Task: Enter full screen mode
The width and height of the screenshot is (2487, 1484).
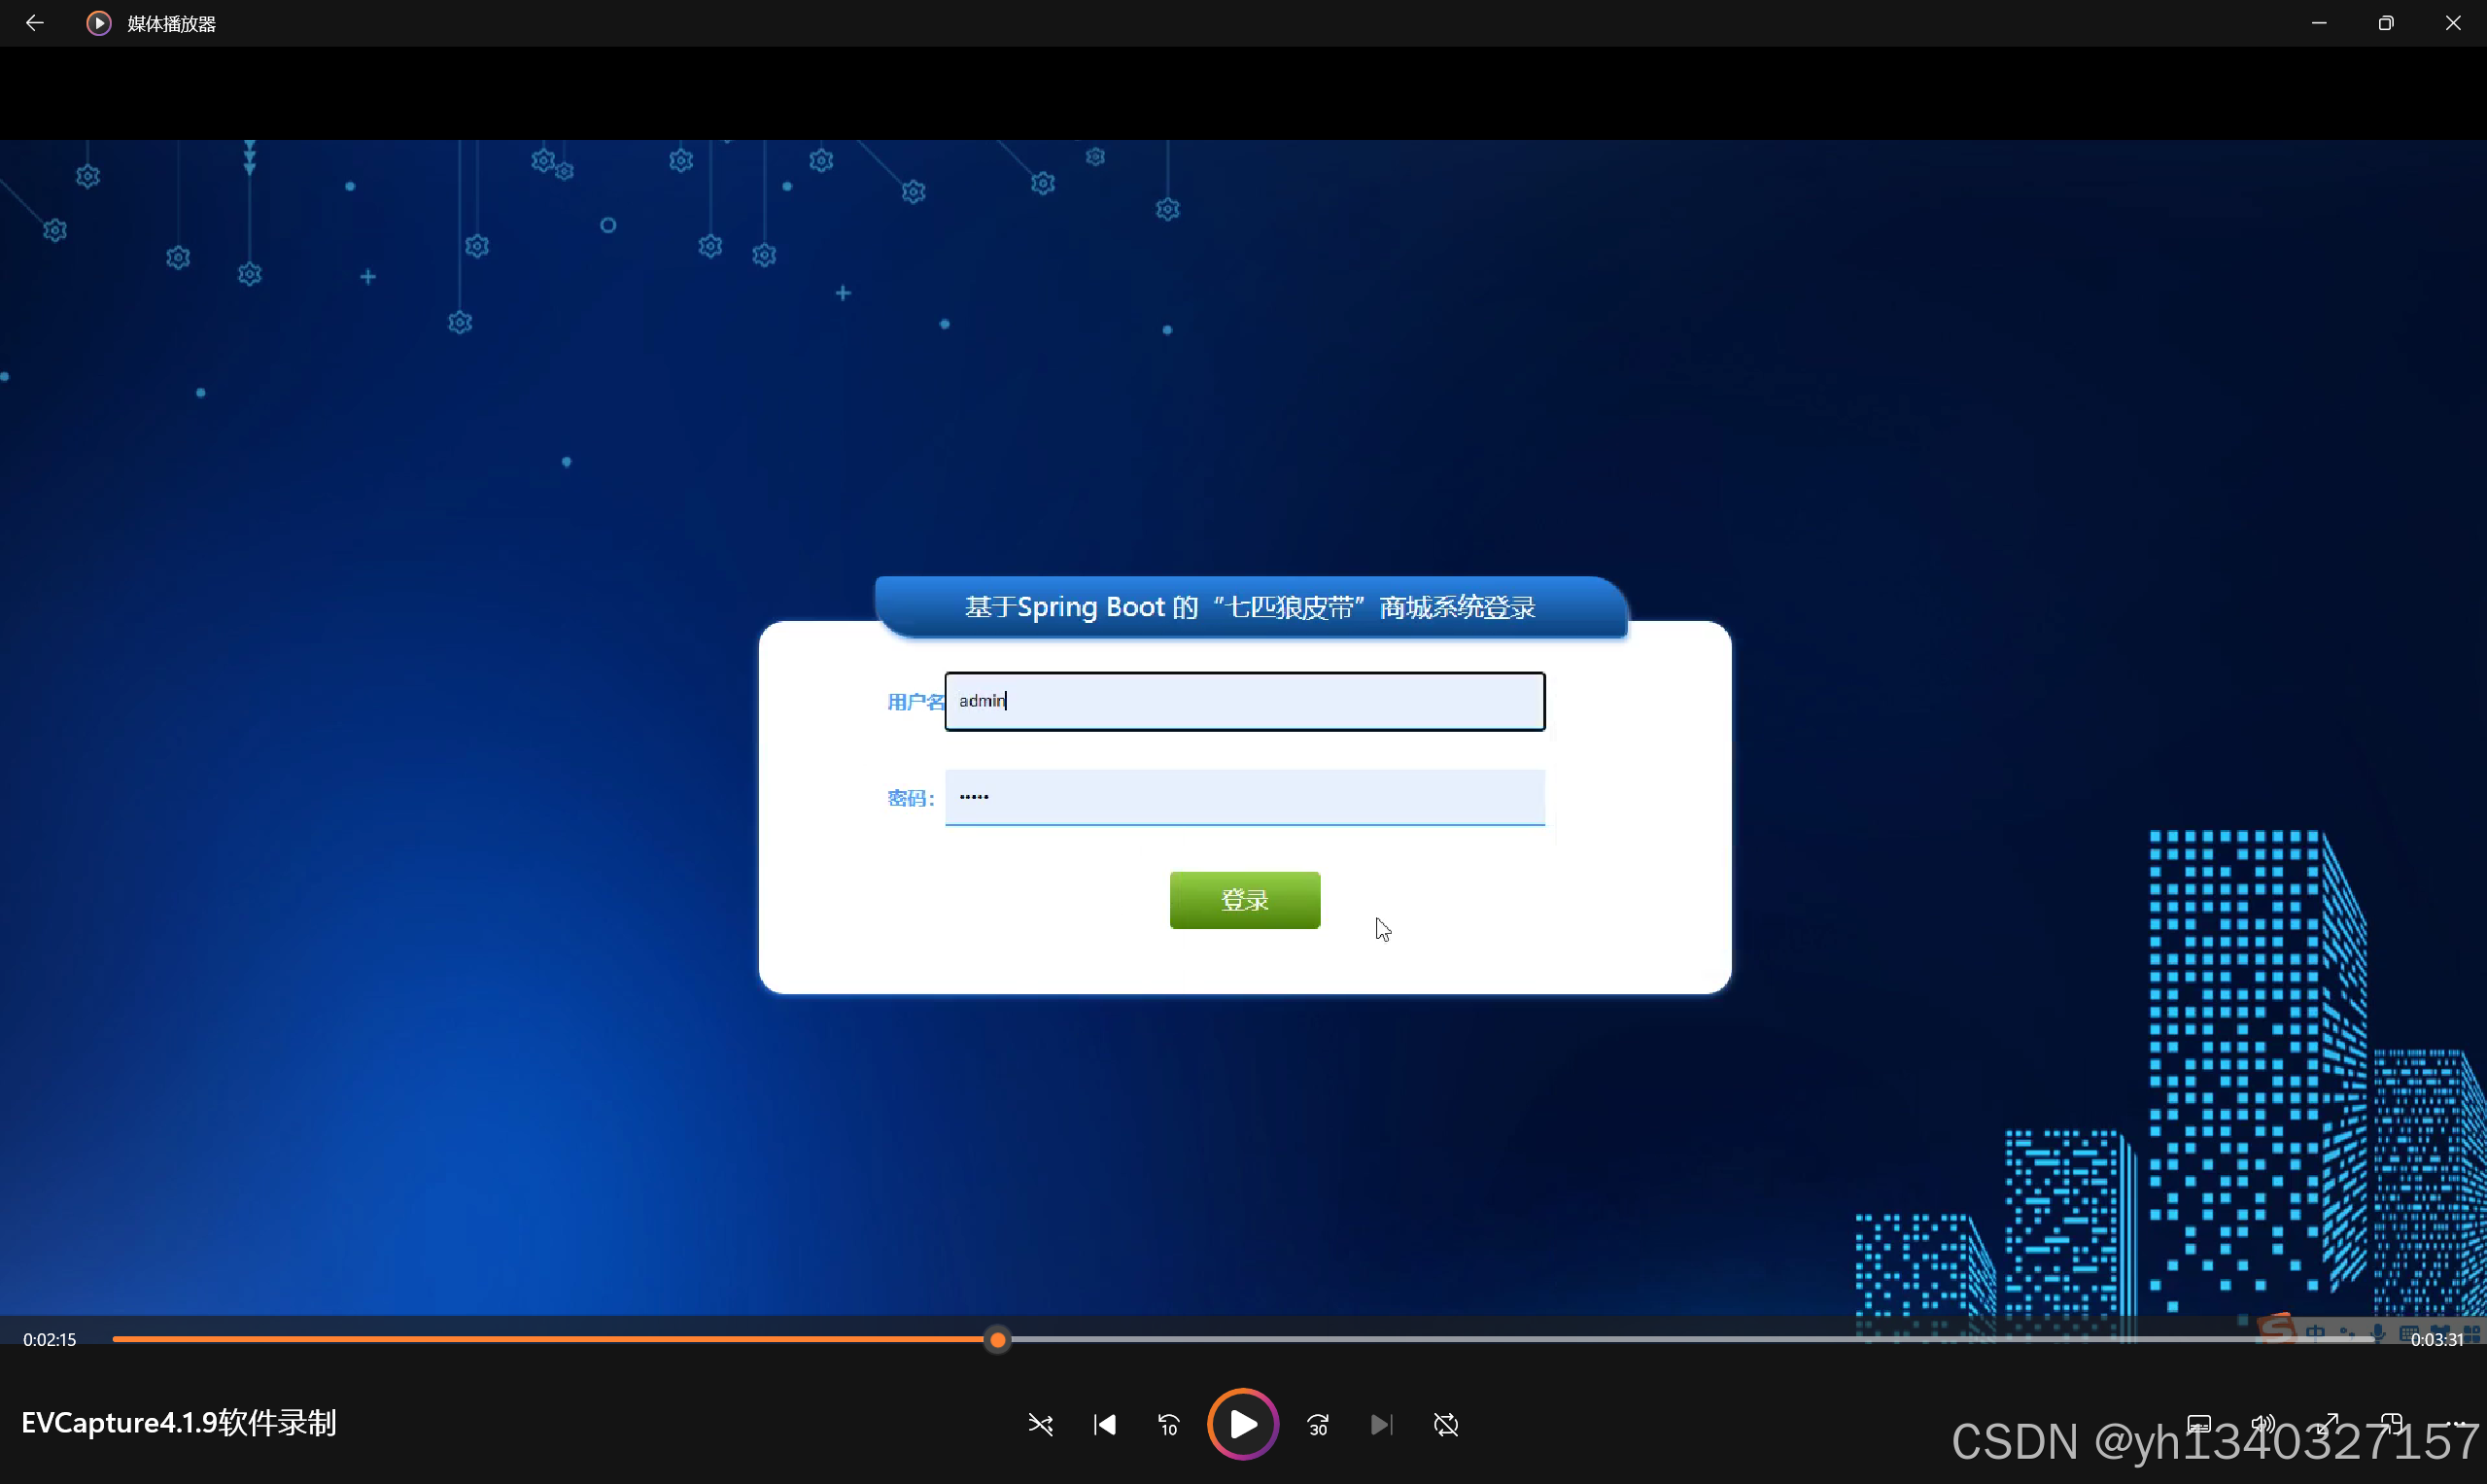Action: tap(2328, 1424)
